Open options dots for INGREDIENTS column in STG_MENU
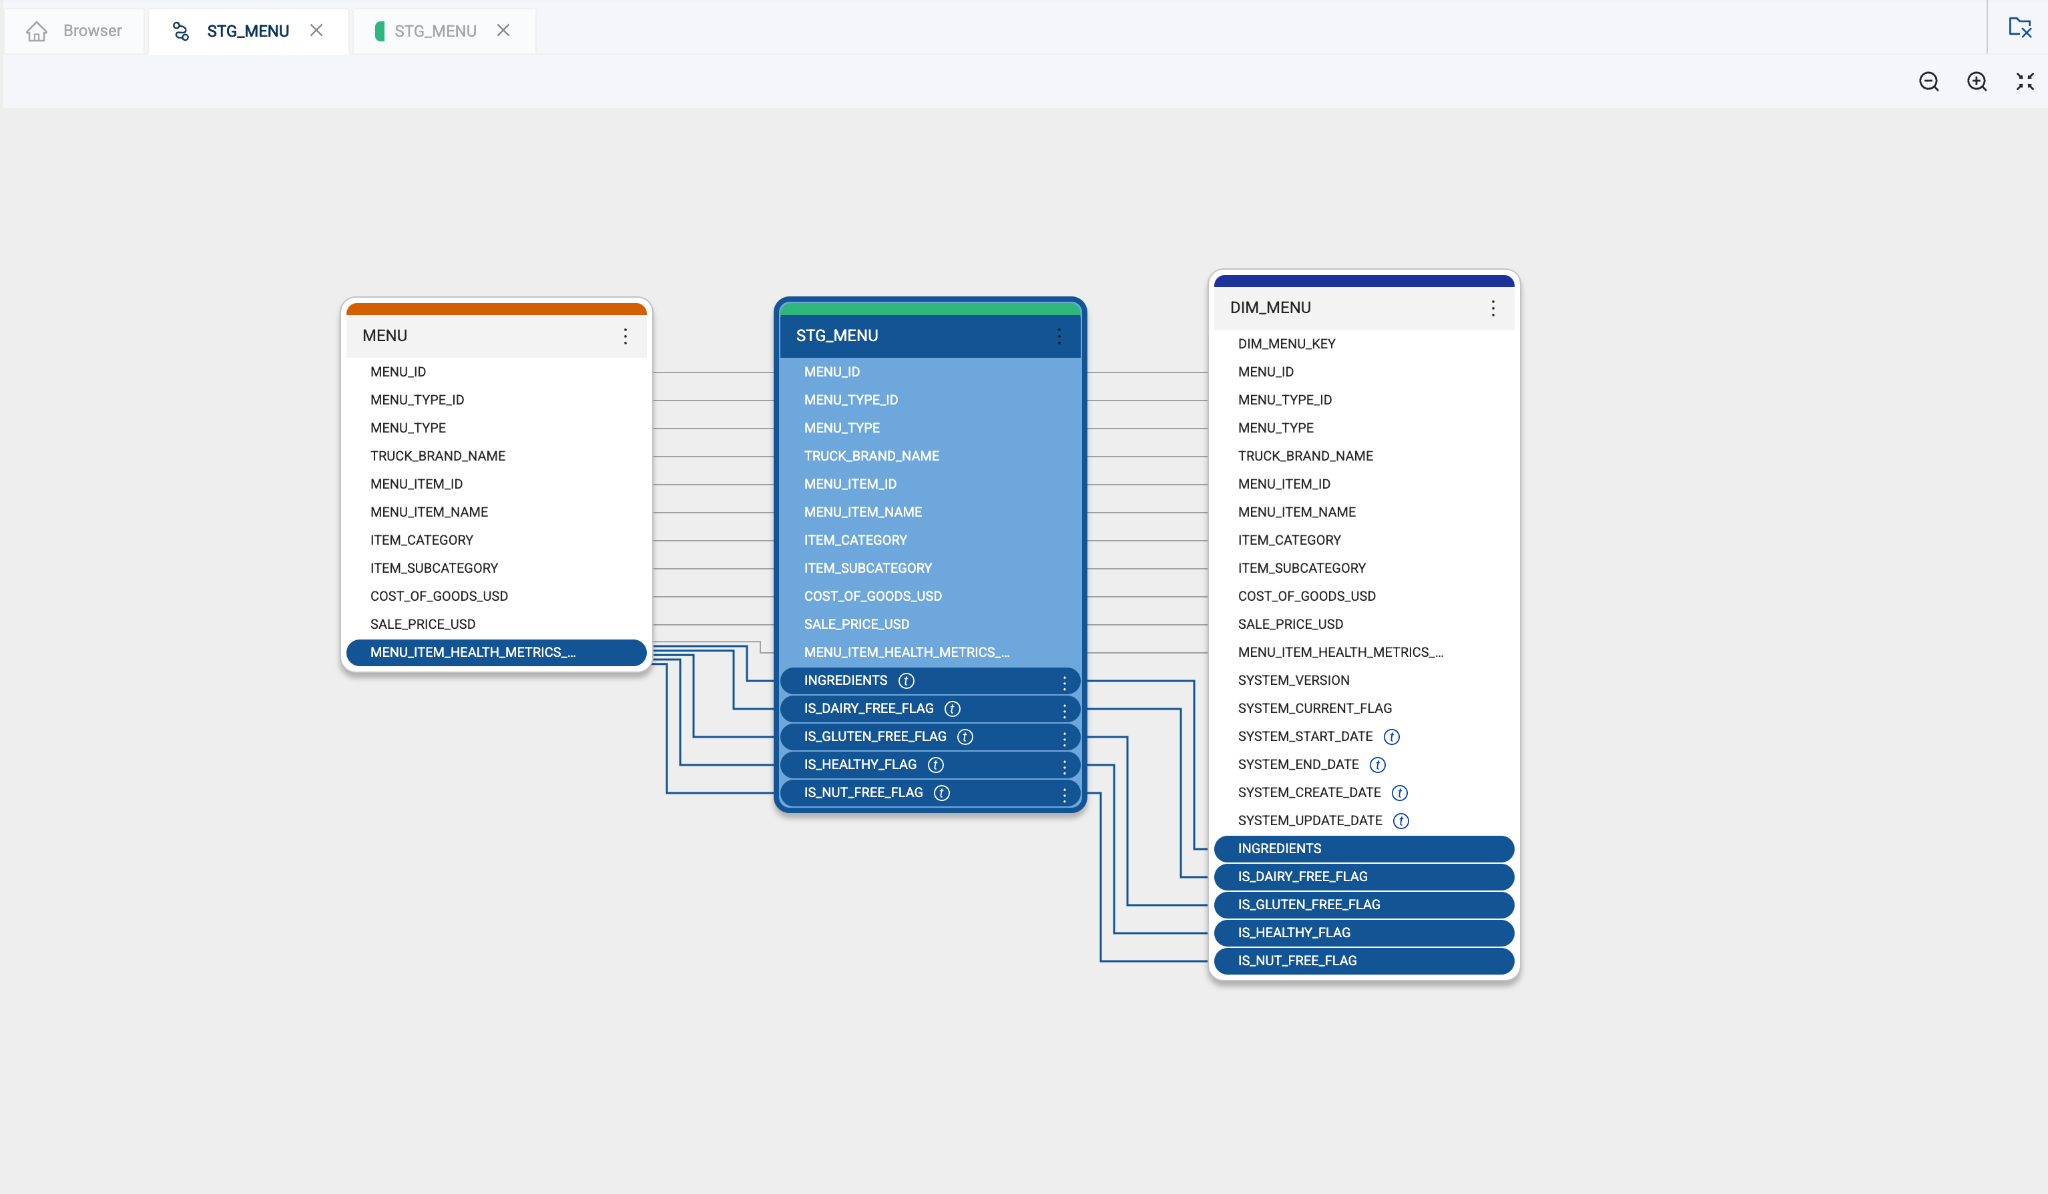2048x1194 pixels. point(1065,682)
